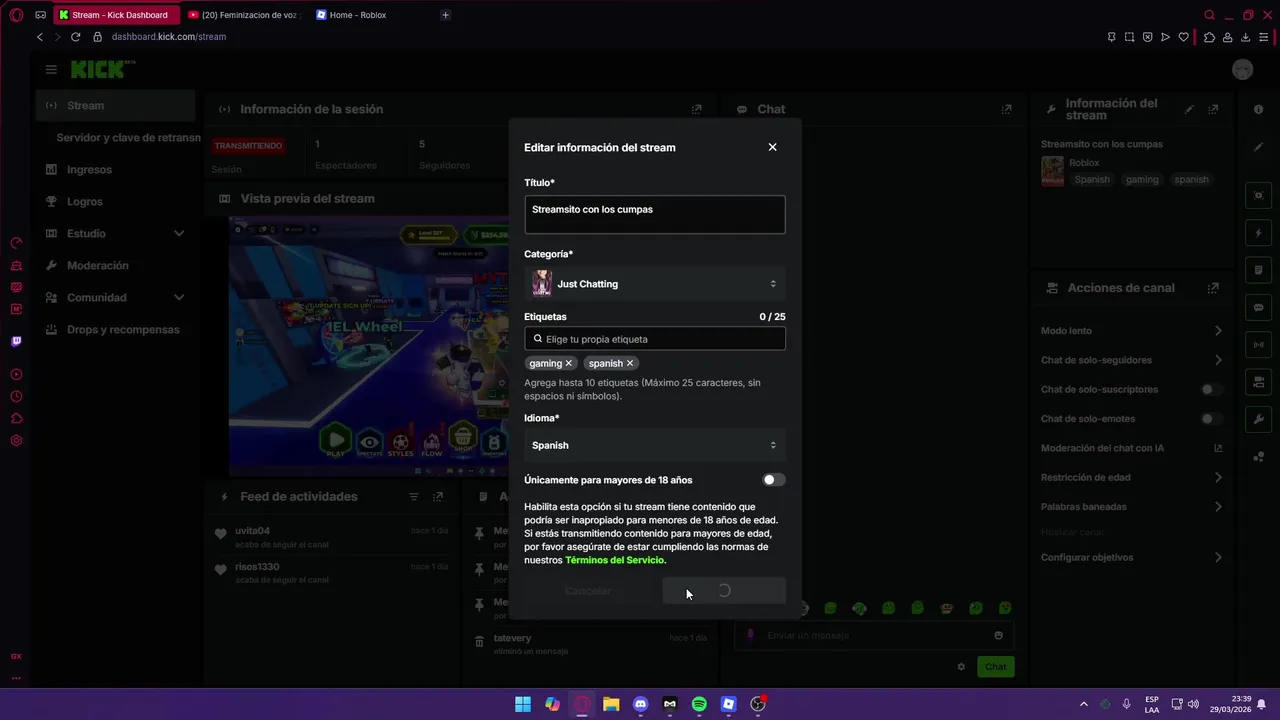Toggle Chat de solo-emotes

click(x=1211, y=419)
